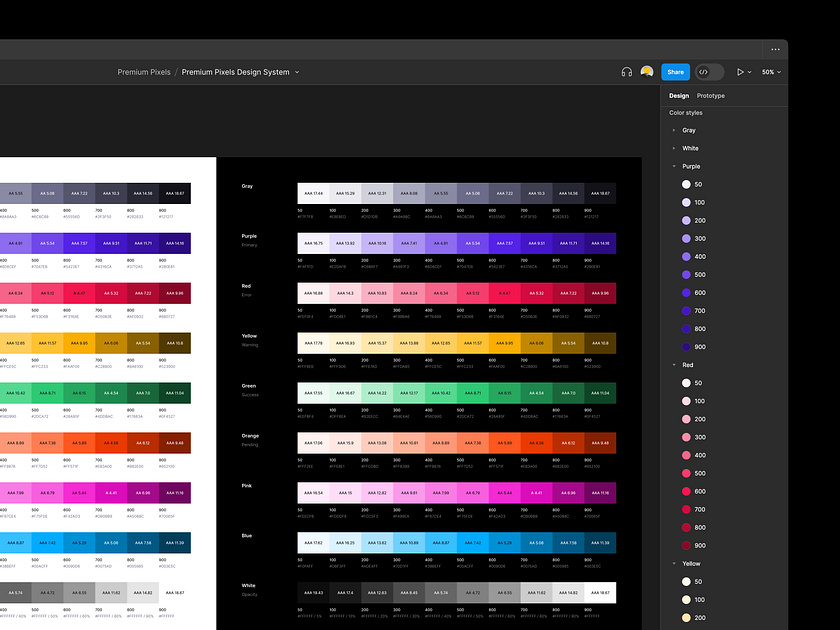
Task: Click your avatar icon in the toolbar
Action: pos(647,71)
